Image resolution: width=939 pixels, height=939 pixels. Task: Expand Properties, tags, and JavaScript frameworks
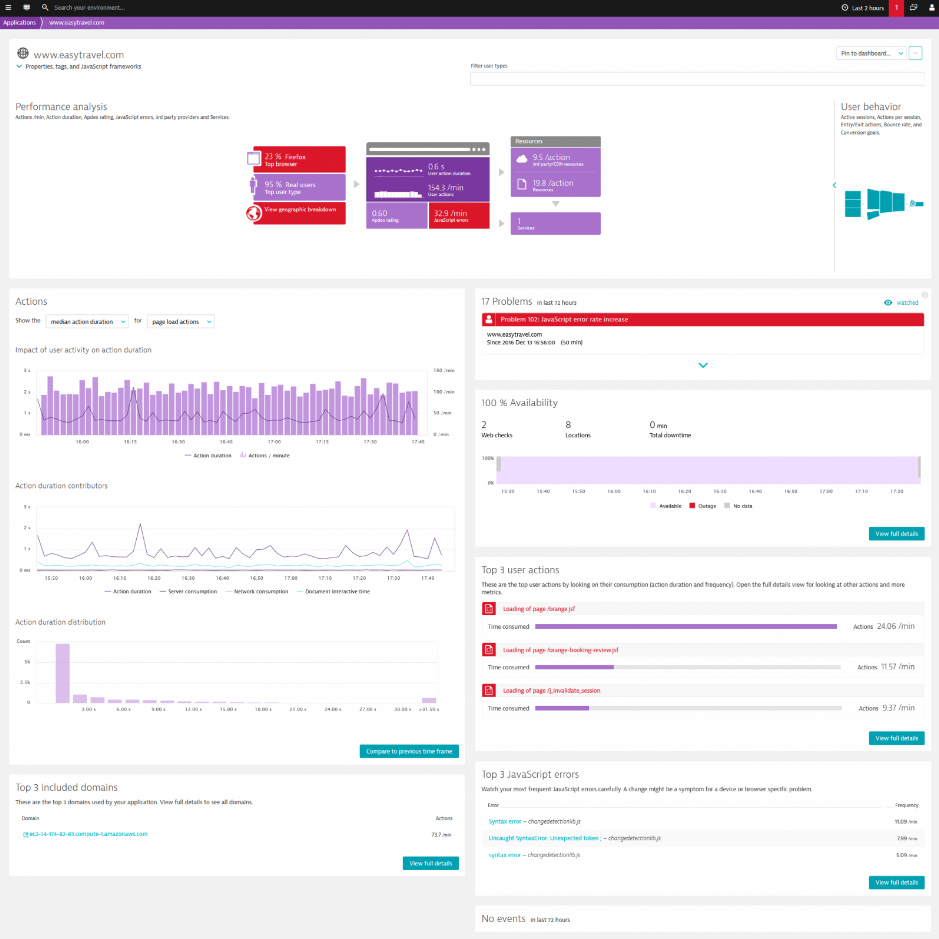pyautogui.click(x=78, y=66)
